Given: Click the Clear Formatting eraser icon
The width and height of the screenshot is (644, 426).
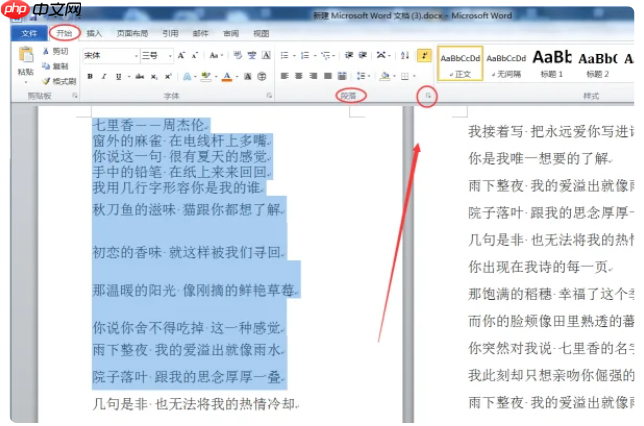Looking at the screenshot, I should pyautogui.click(x=238, y=55).
